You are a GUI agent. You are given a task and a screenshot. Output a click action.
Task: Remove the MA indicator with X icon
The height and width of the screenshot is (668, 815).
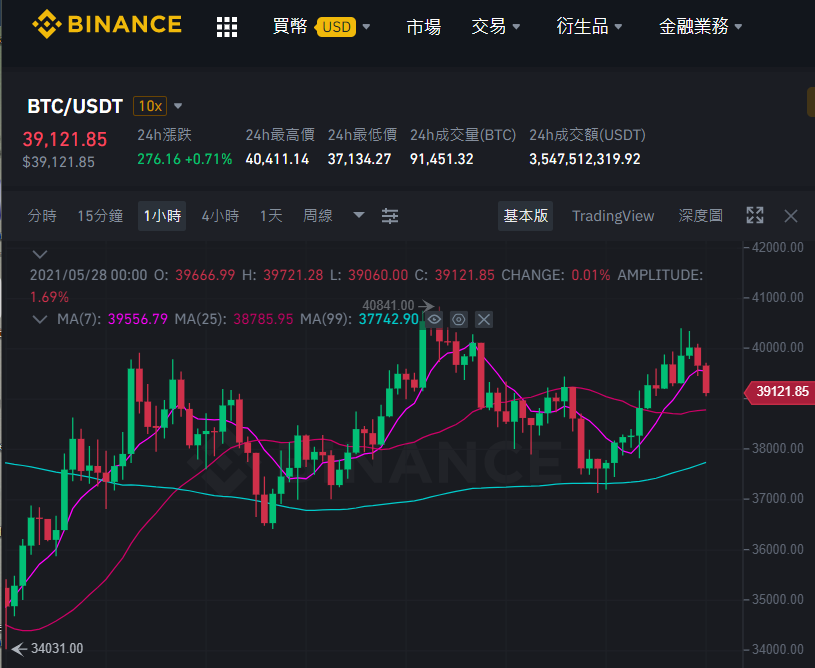coord(483,319)
